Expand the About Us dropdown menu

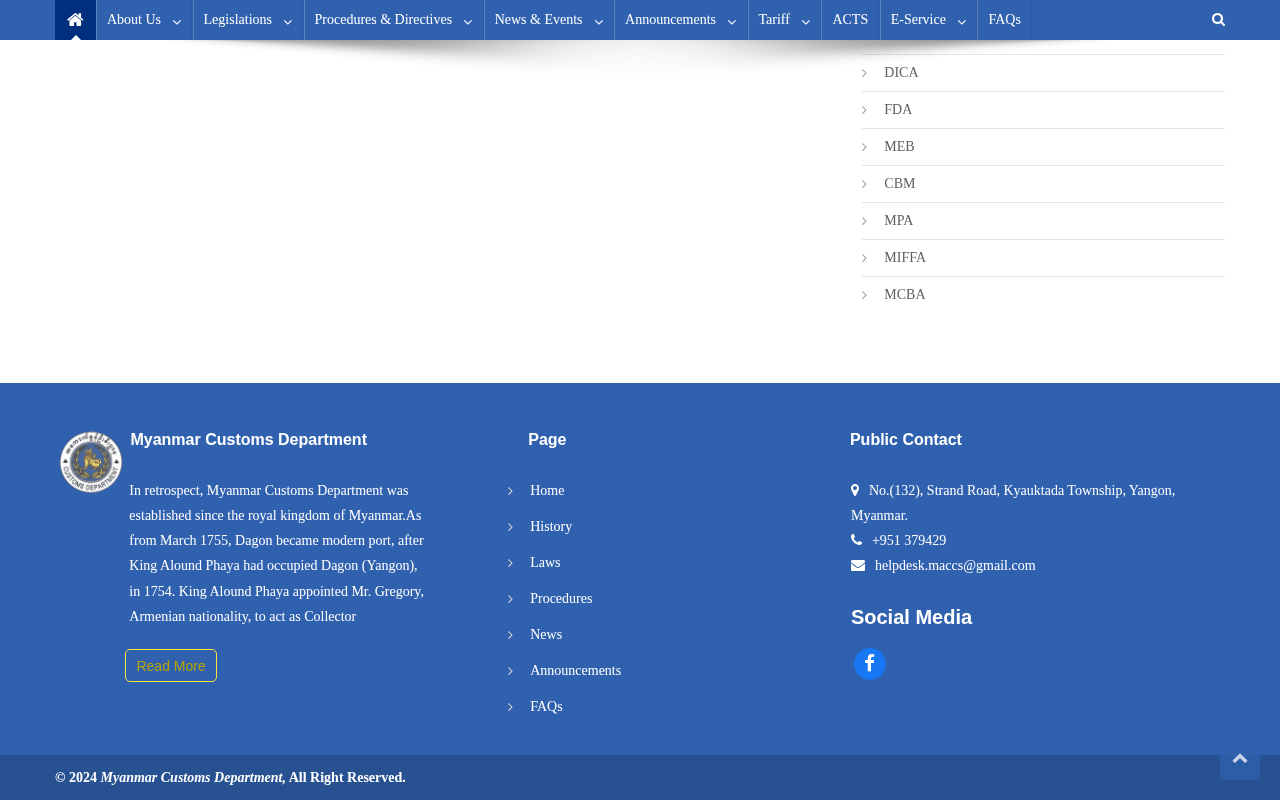(144, 20)
